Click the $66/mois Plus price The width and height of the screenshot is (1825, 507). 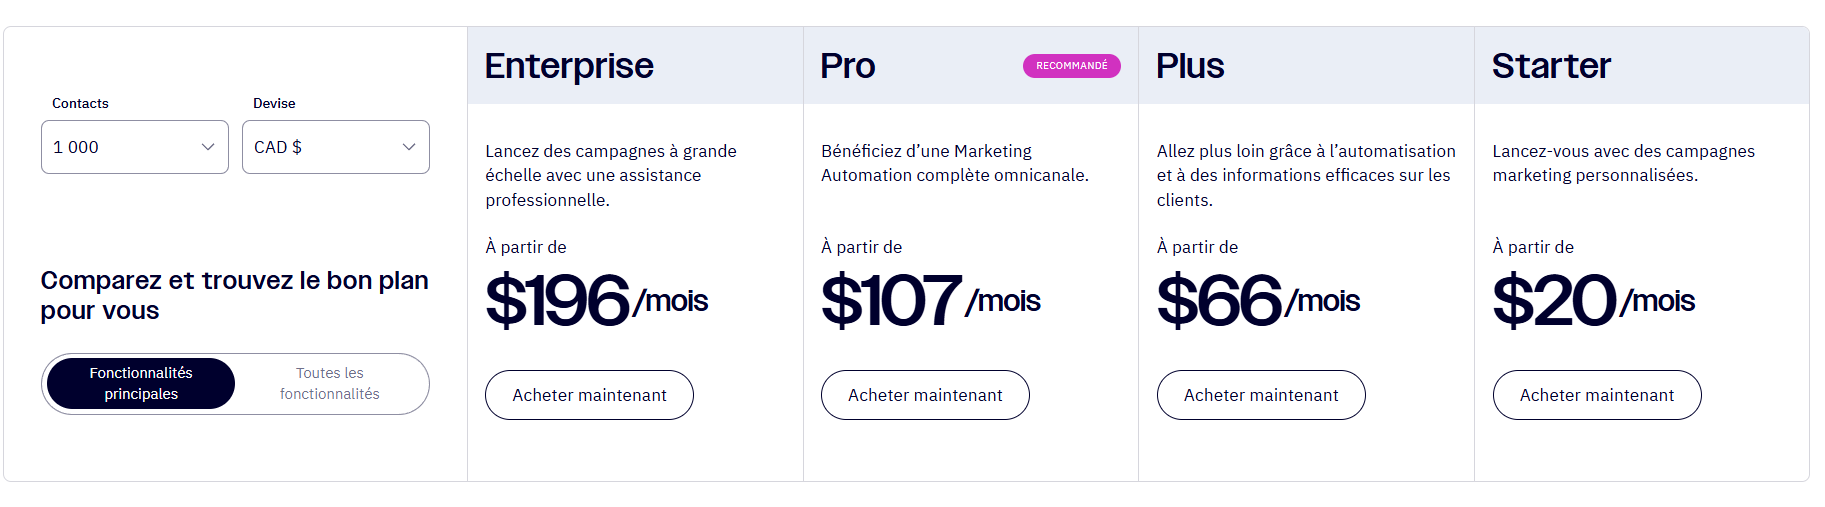[1258, 300]
